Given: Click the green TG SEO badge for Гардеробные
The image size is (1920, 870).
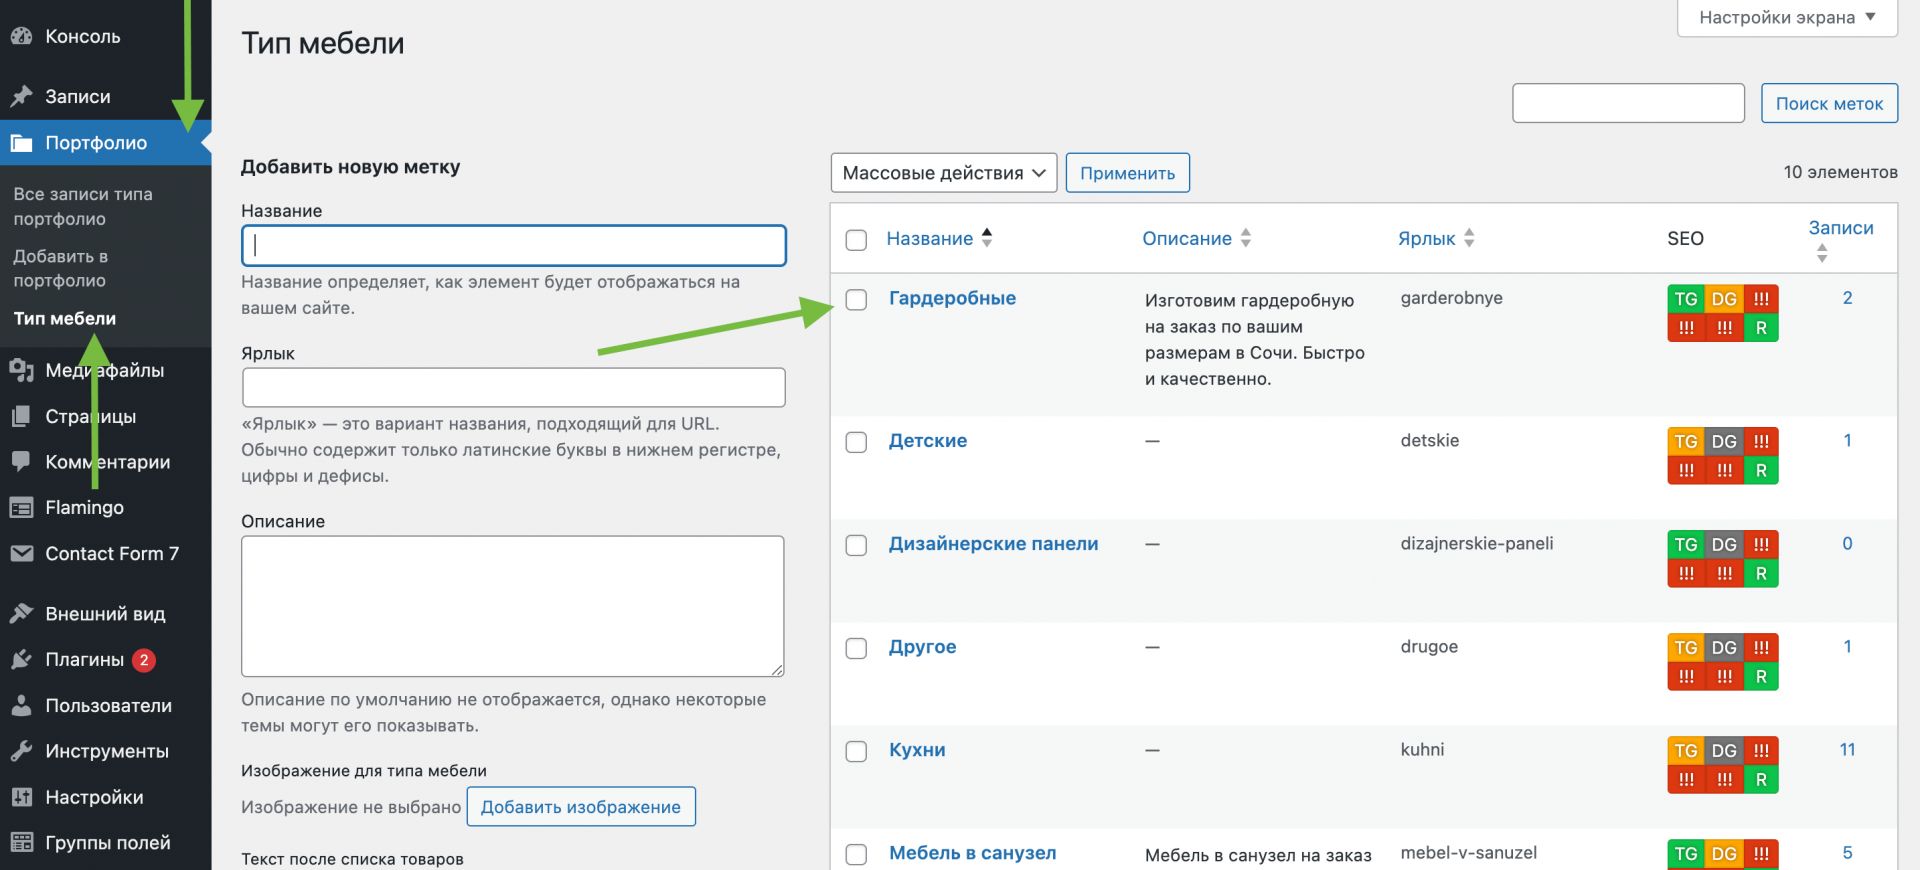Looking at the screenshot, I should [1686, 299].
